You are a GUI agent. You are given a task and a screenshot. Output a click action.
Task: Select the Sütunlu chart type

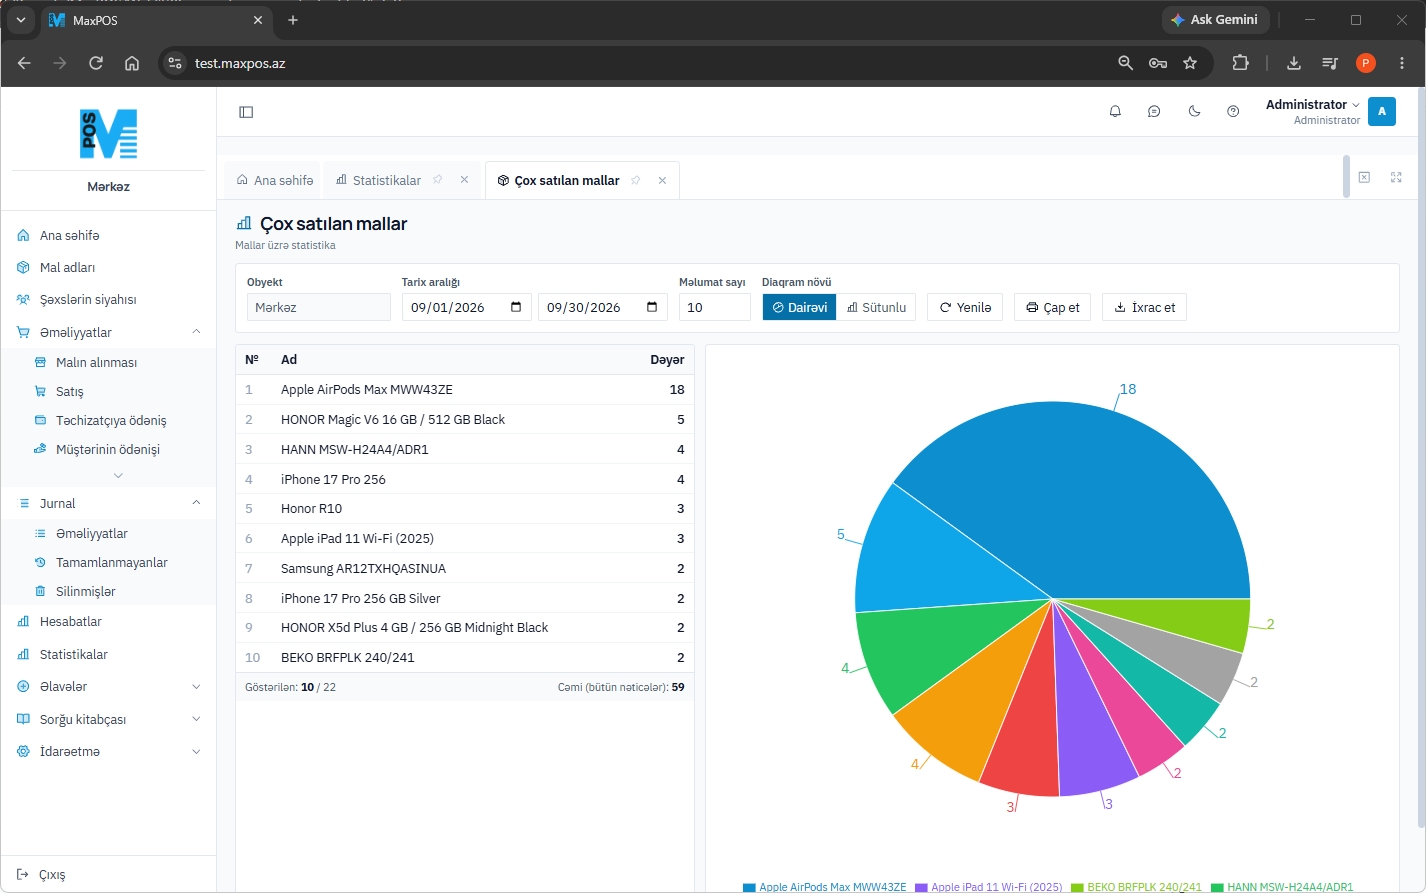[x=876, y=307]
